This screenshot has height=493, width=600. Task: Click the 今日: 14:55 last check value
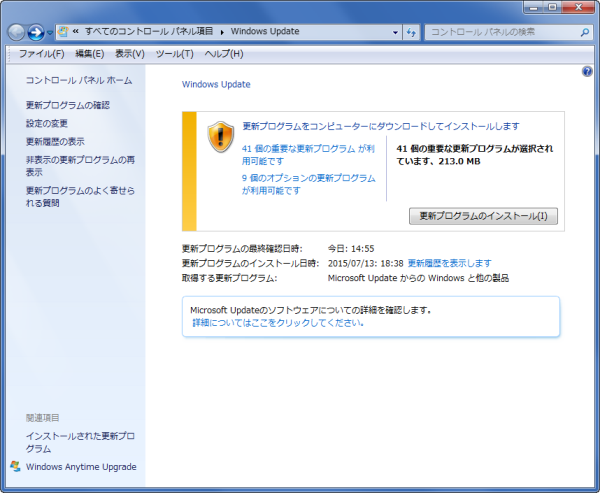(351, 249)
